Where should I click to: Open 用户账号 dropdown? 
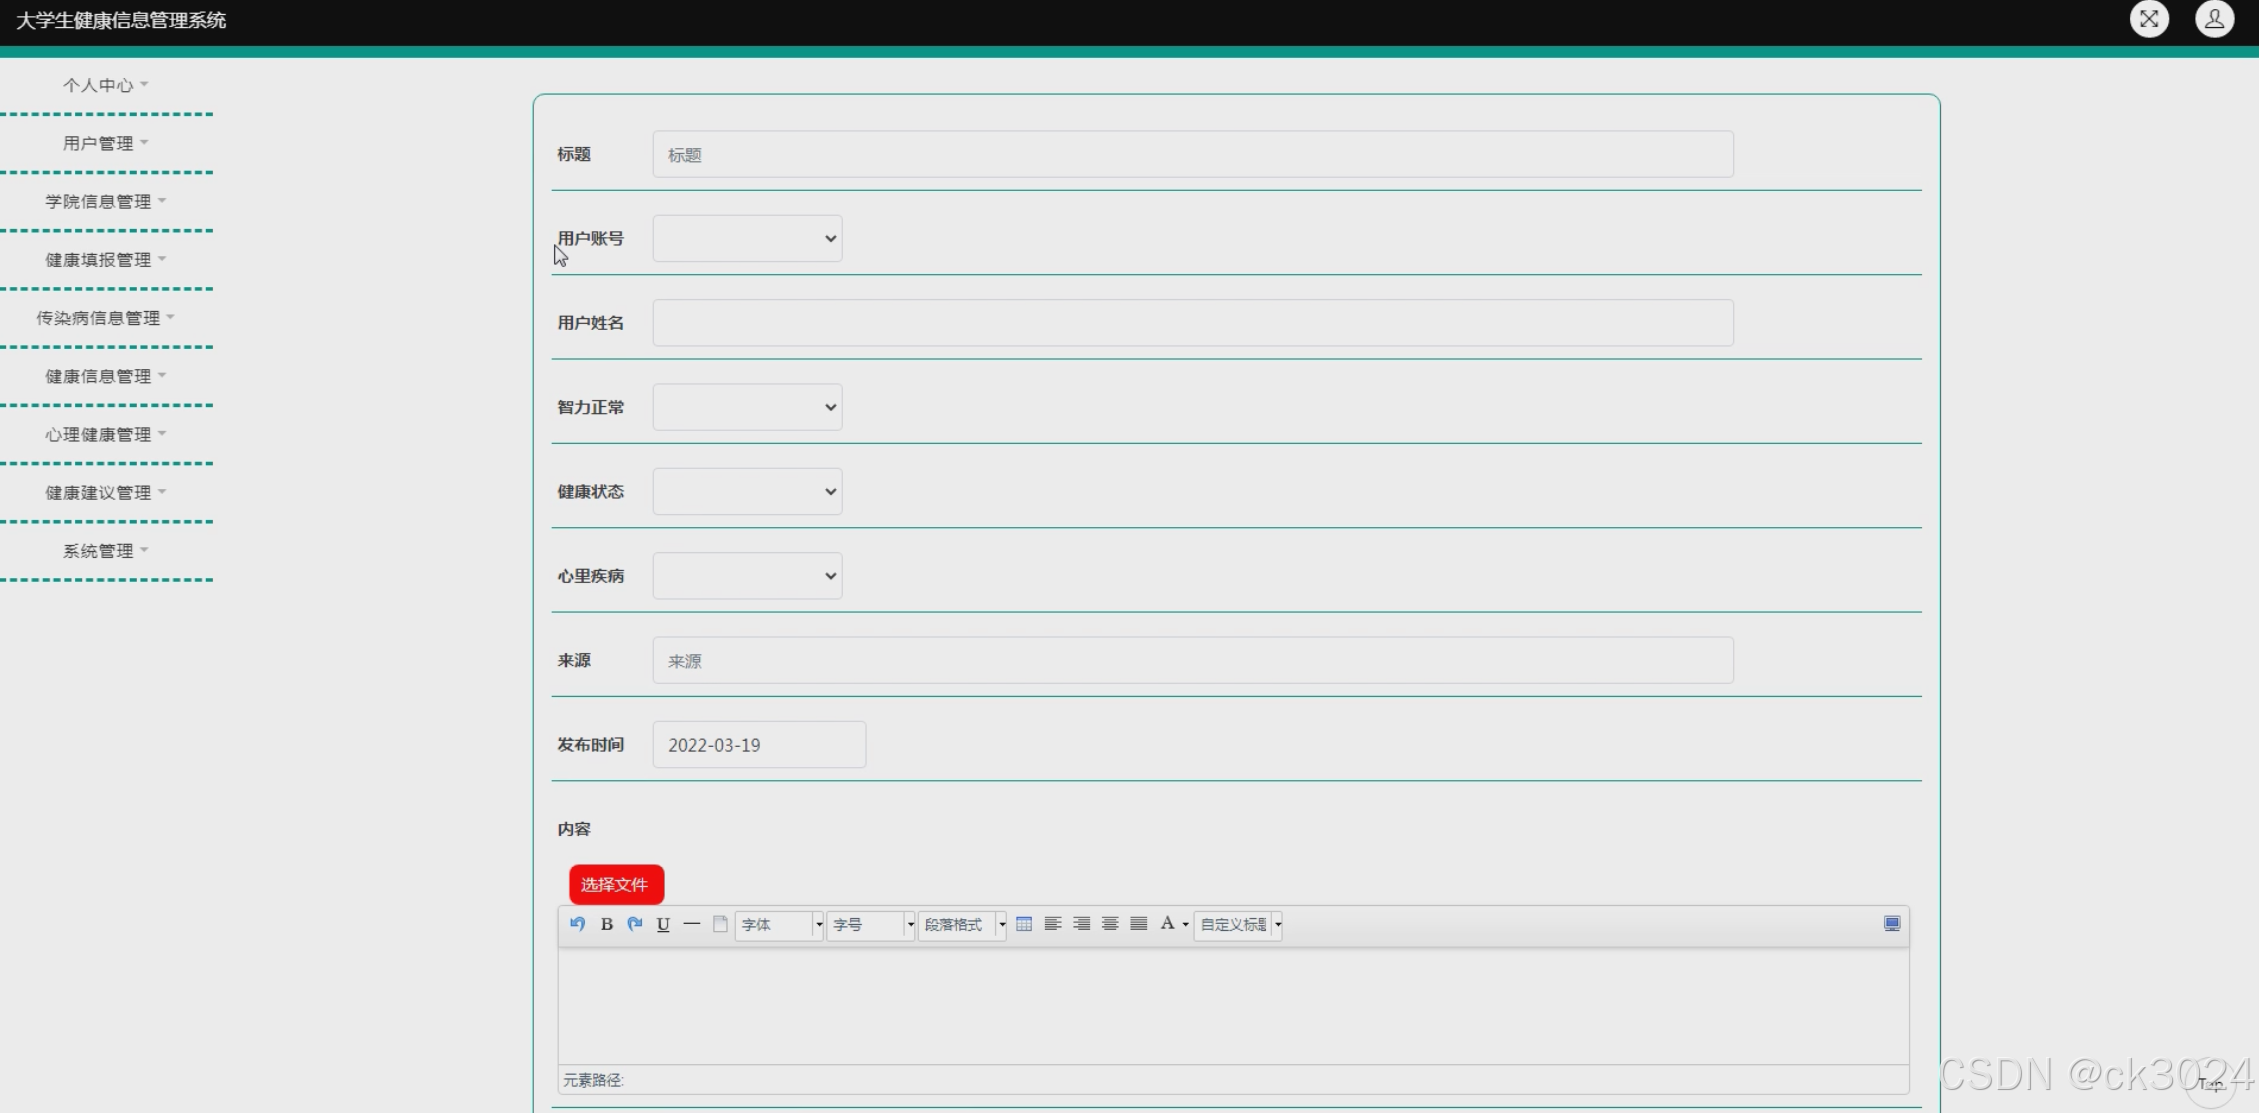tap(747, 239)
